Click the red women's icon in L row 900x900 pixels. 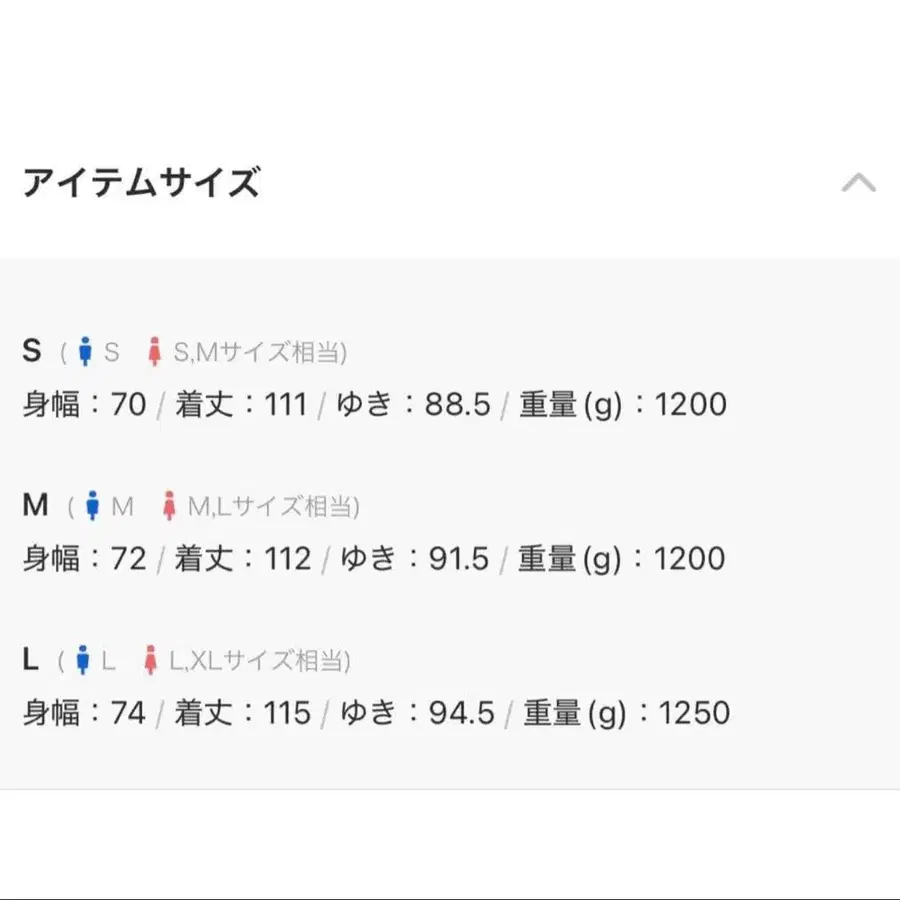[151, 660]
